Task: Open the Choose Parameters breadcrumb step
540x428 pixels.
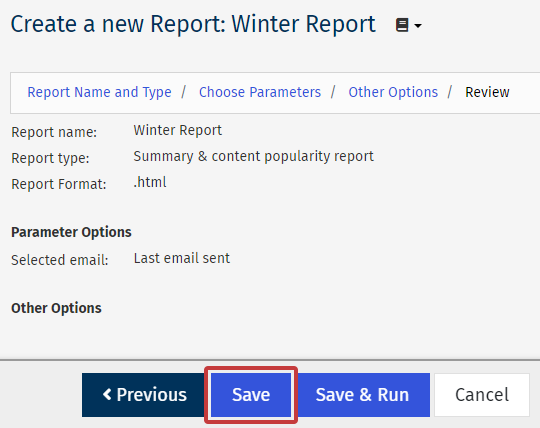Action: (x=260, y=92)
